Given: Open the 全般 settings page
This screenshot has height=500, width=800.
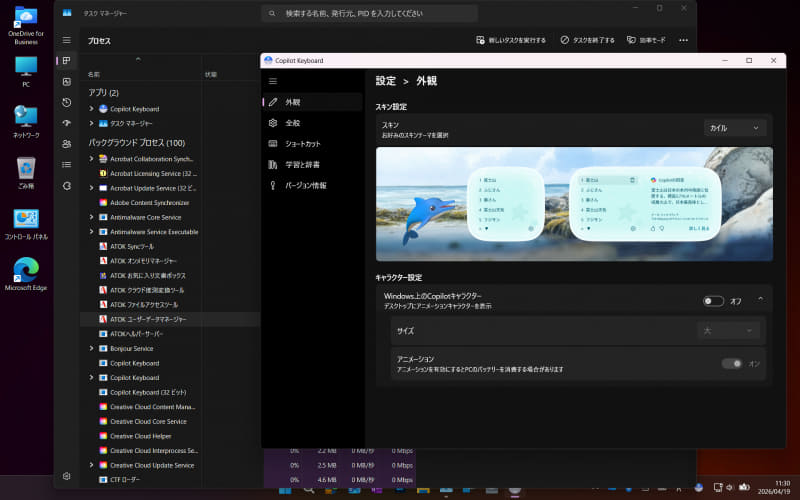Looking at the screenshot, I should (312, 123).
